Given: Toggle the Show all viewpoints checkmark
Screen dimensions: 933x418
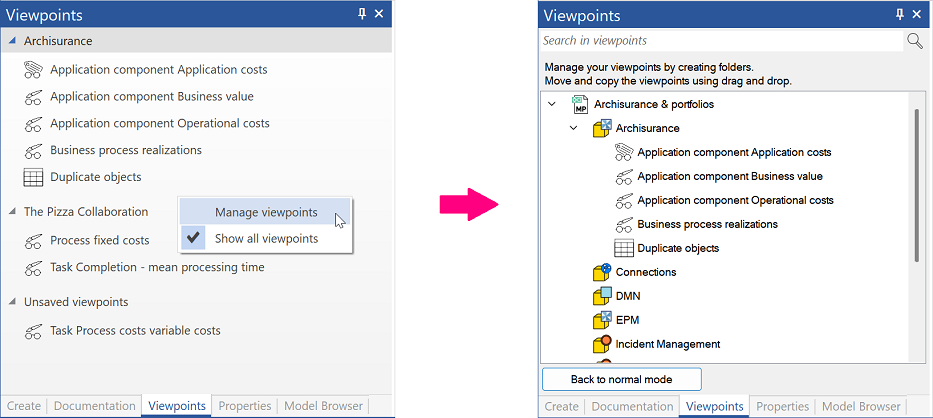Looking at the screenshot, I should click(x=192, y=239).
